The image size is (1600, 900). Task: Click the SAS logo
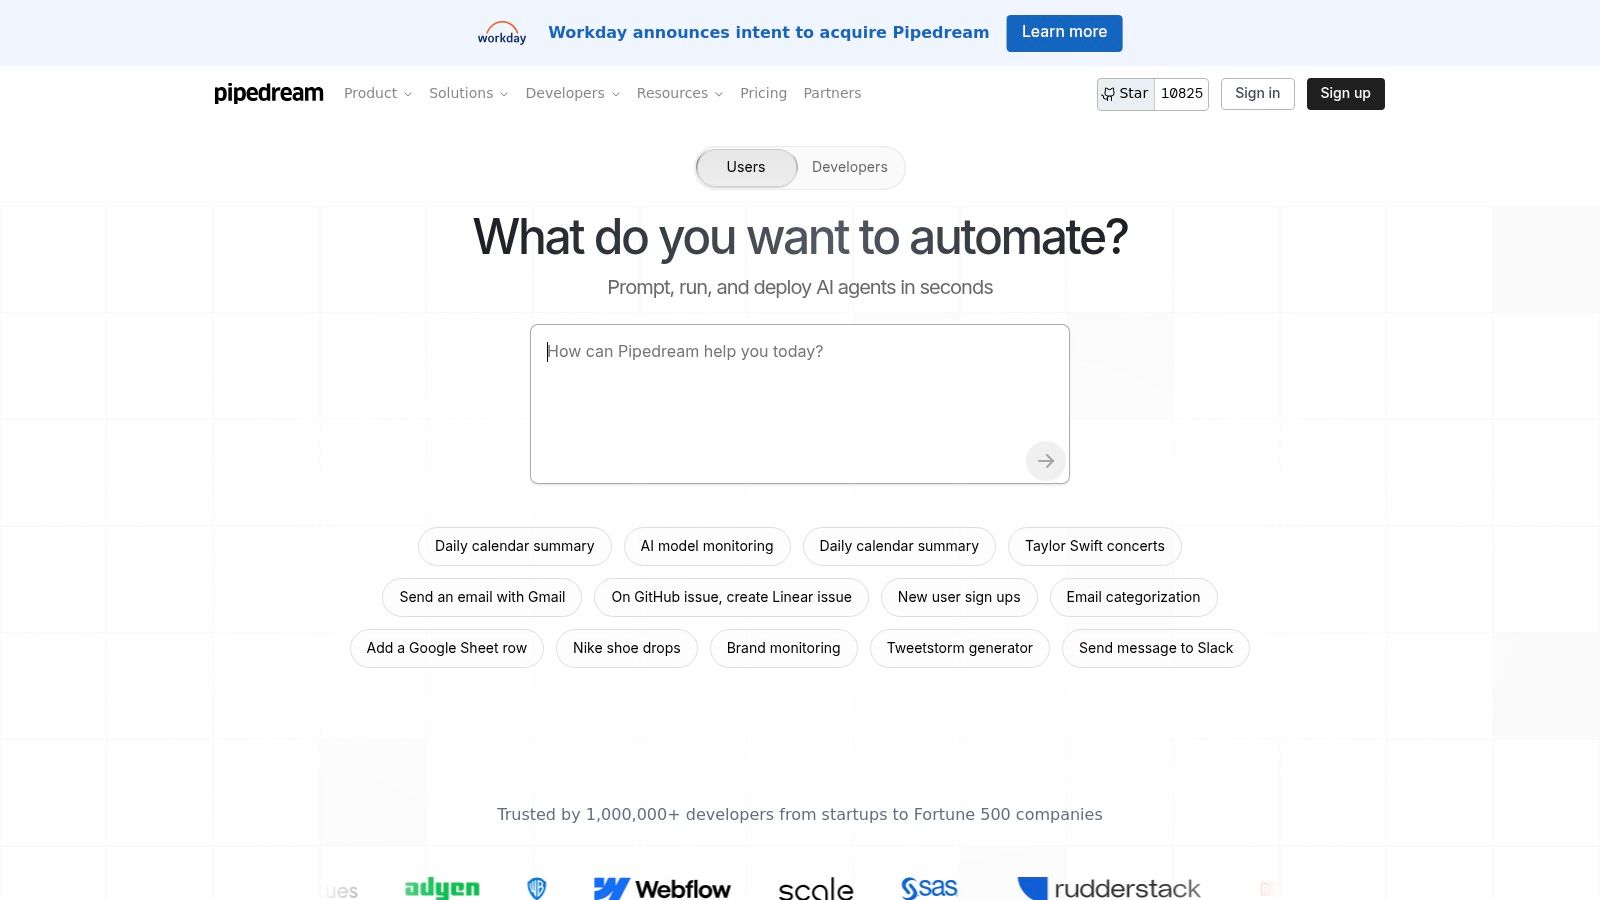click(x=929, y=886)
